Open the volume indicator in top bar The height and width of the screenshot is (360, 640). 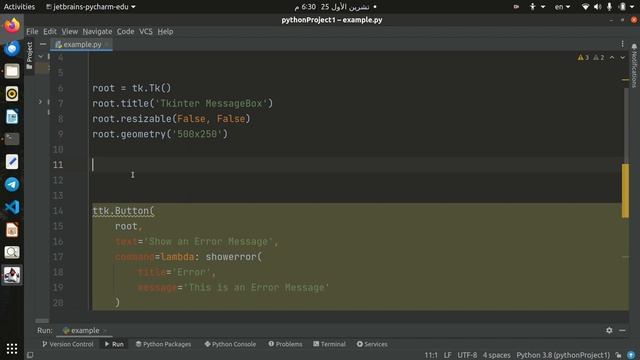(598, 7)
